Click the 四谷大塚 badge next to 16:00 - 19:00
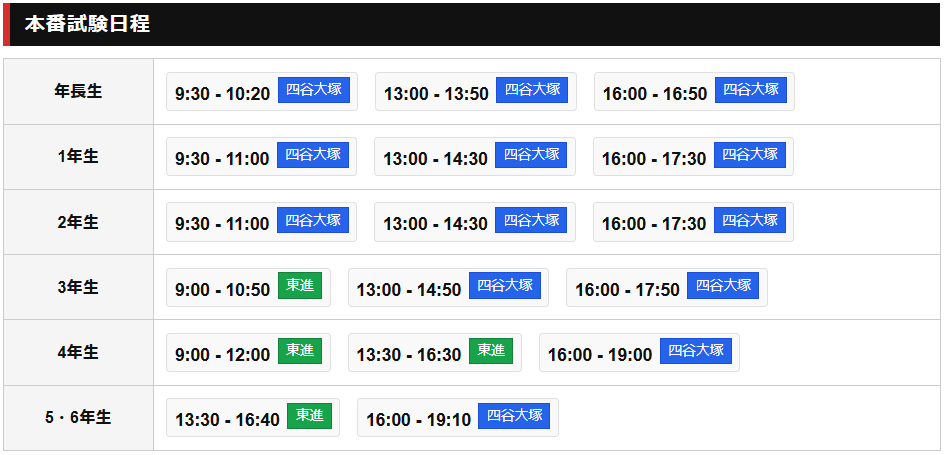 696,351
